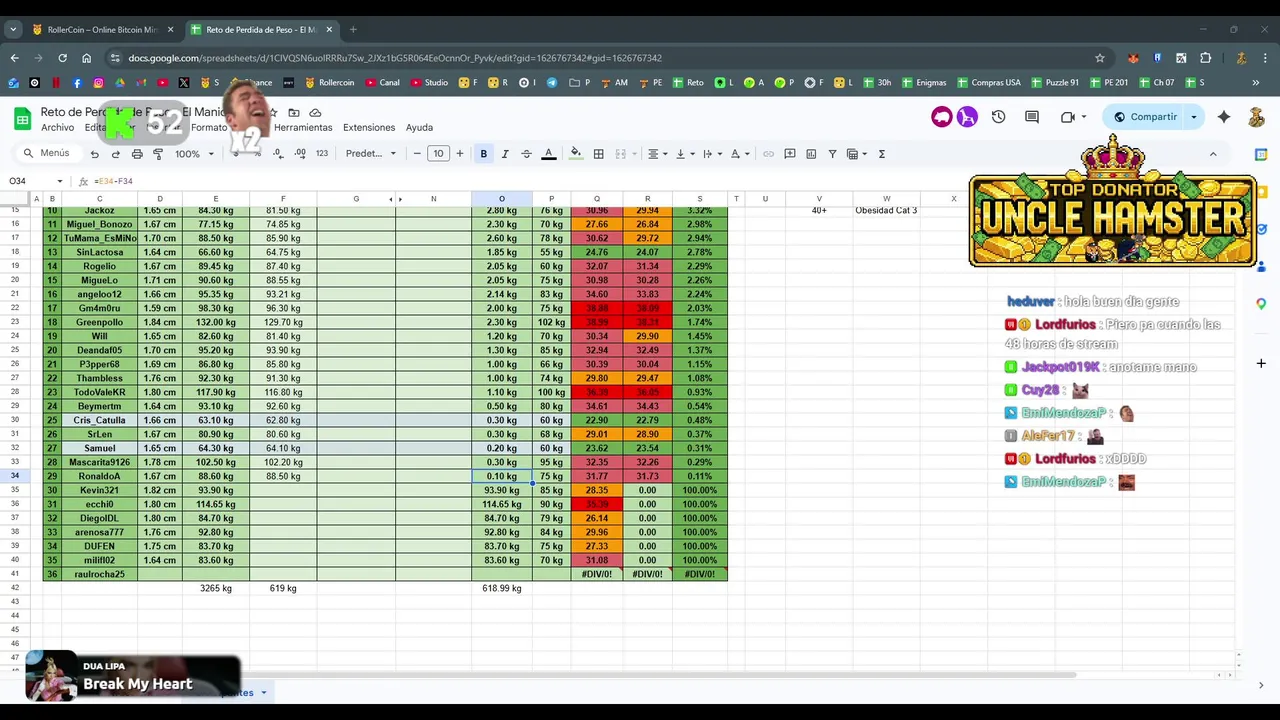This screenshot has height=720, width=1280.
Task: Open the zoom 100% dropdown
Action: coord(195,154)
